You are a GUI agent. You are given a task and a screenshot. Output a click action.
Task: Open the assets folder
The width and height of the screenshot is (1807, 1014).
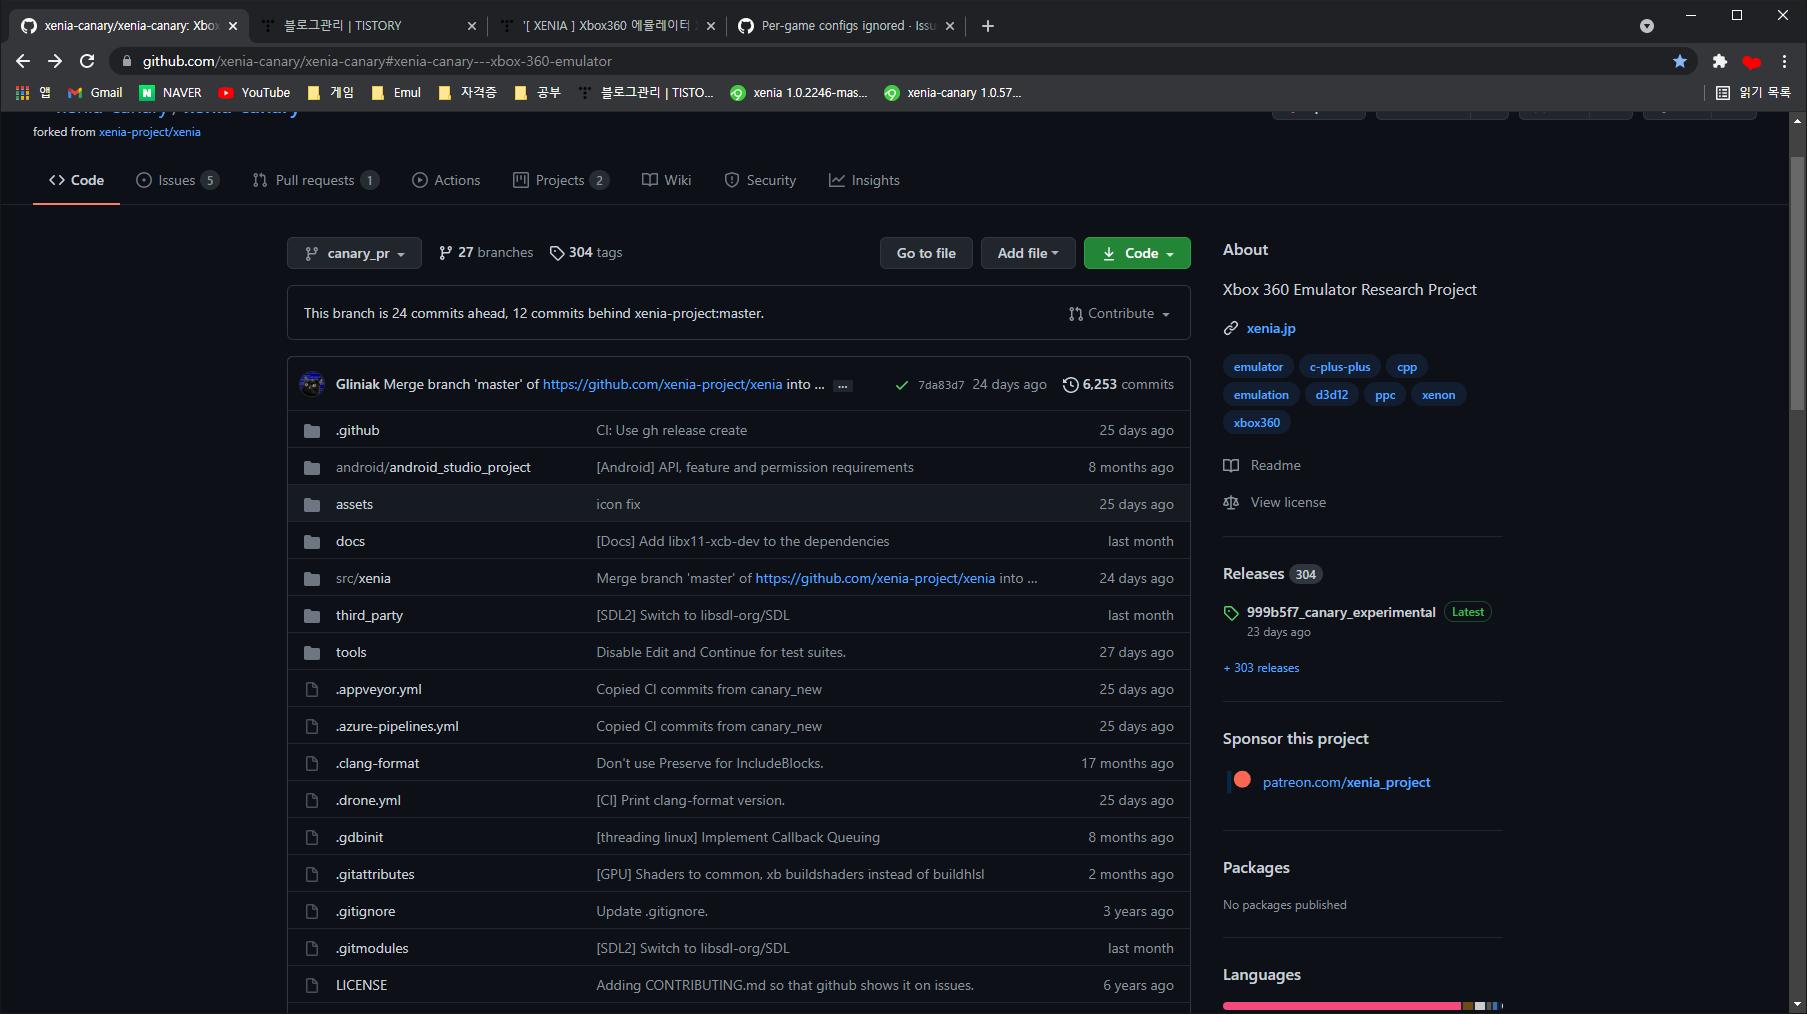[354, 504]
